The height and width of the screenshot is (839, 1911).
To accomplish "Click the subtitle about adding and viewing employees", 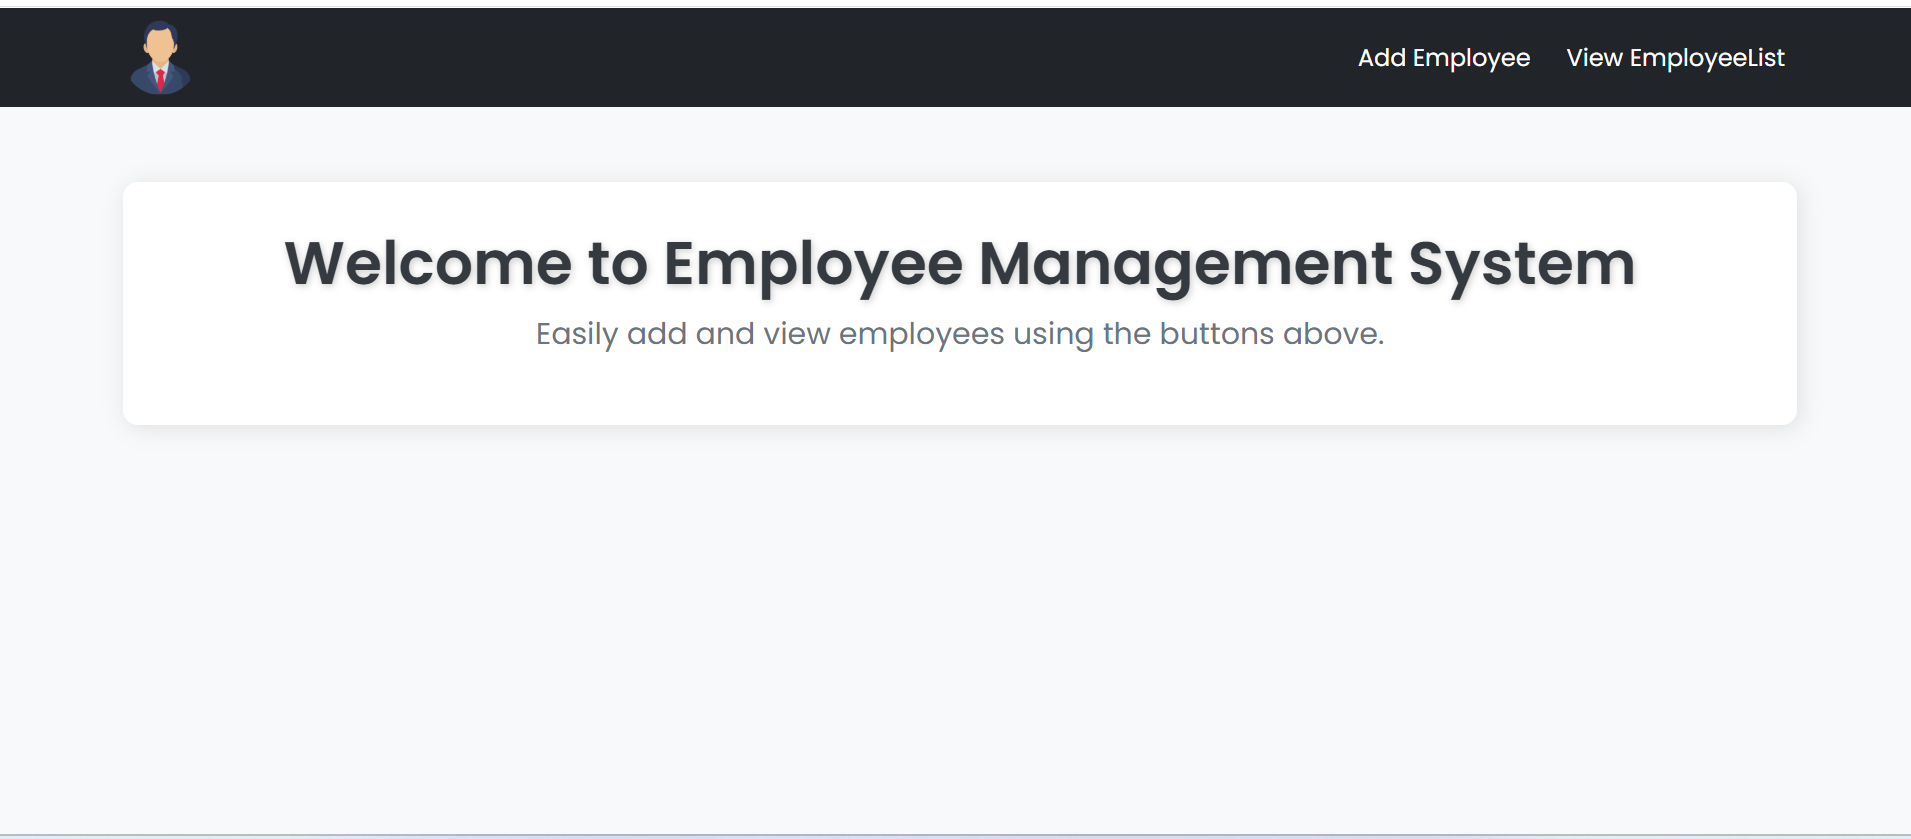I will click(959, 334).
